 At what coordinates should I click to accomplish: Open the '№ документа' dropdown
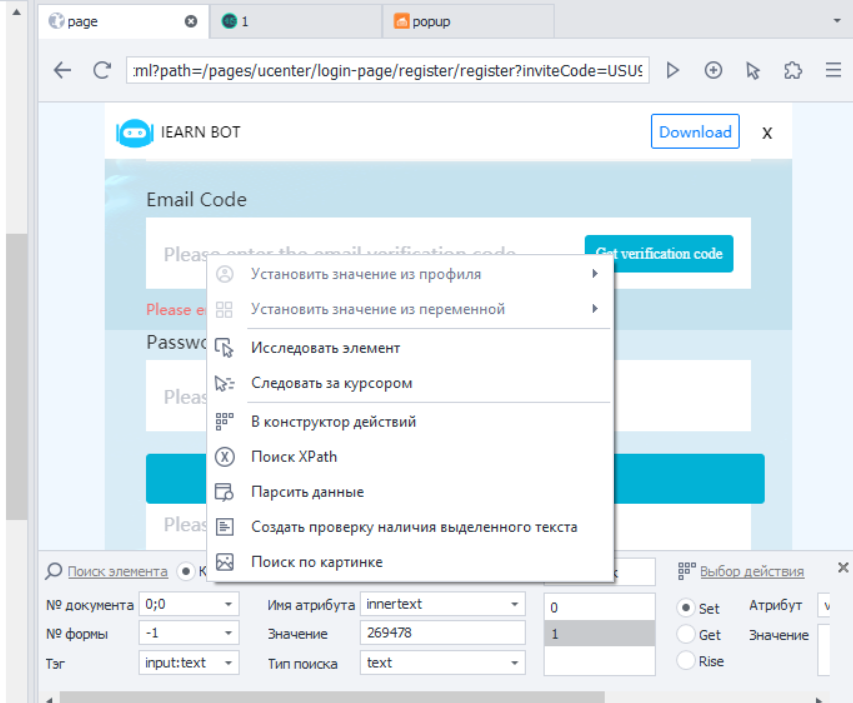tap(189, 604)
